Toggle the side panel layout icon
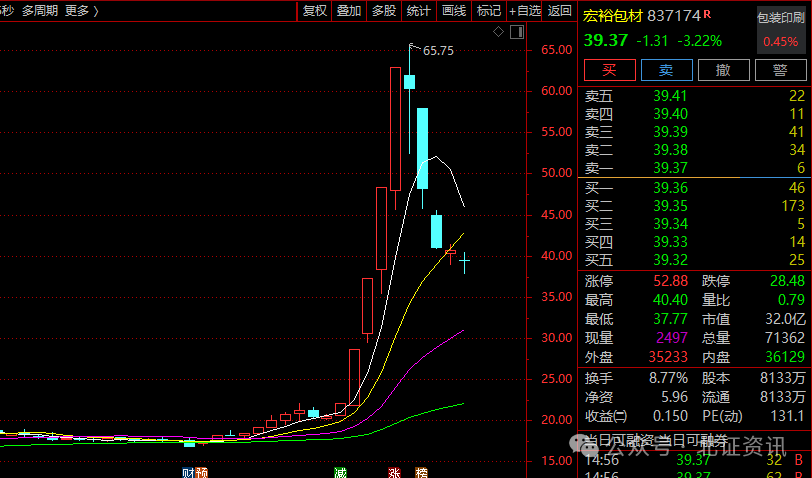Screen dimensions: 812x478 point(517,32)
